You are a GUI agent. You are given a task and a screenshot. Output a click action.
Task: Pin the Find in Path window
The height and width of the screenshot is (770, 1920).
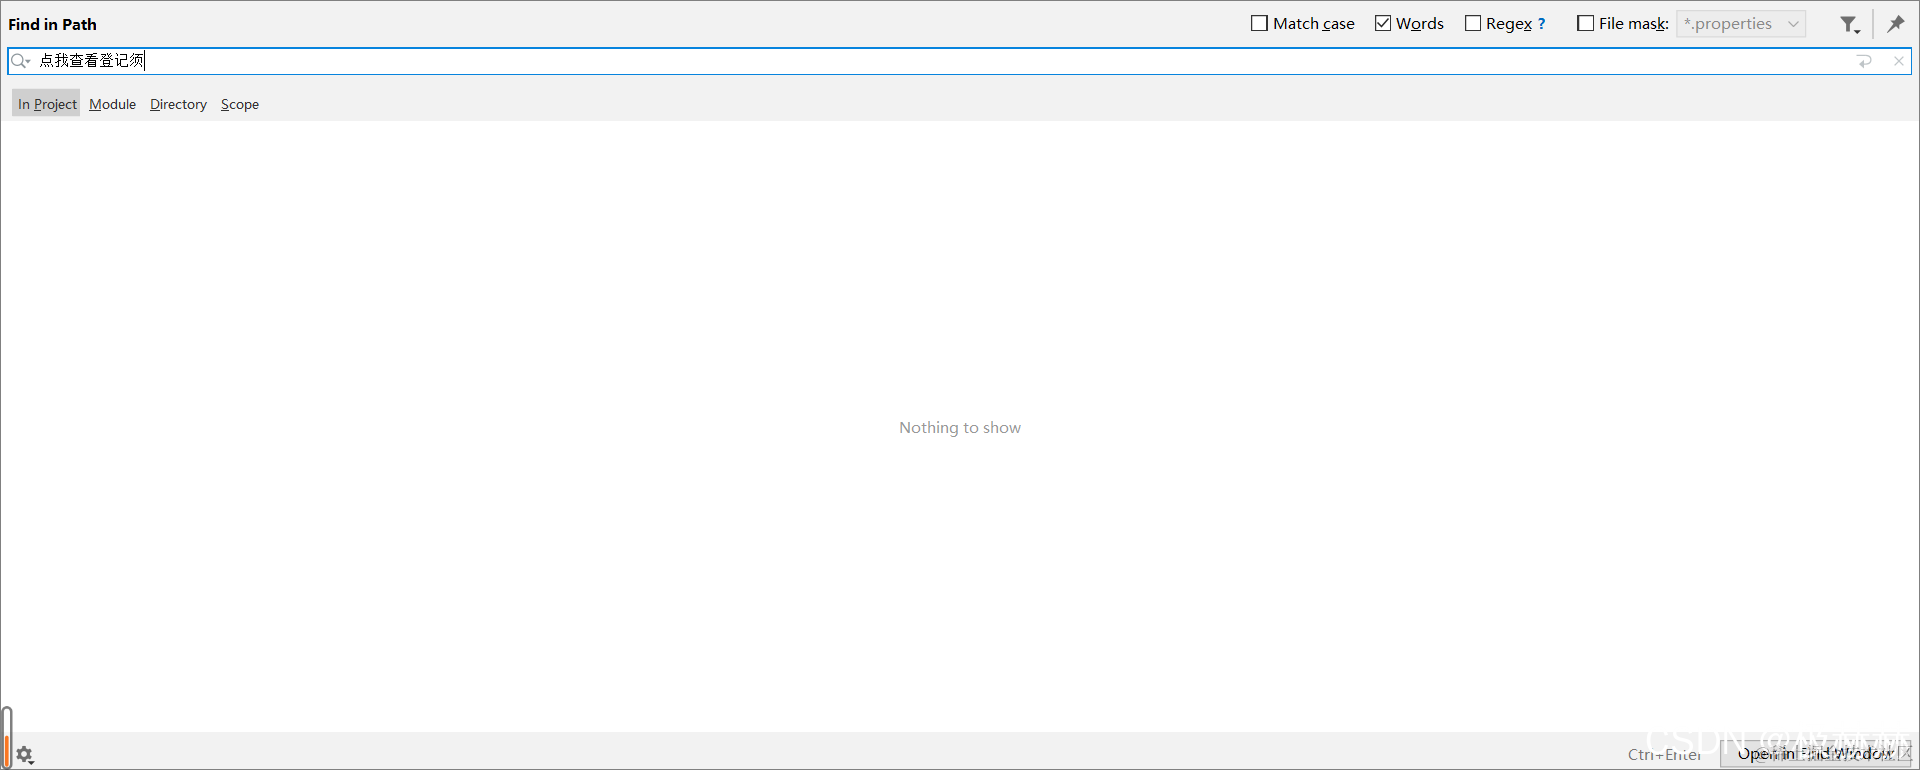click(x=1895, y=24)
